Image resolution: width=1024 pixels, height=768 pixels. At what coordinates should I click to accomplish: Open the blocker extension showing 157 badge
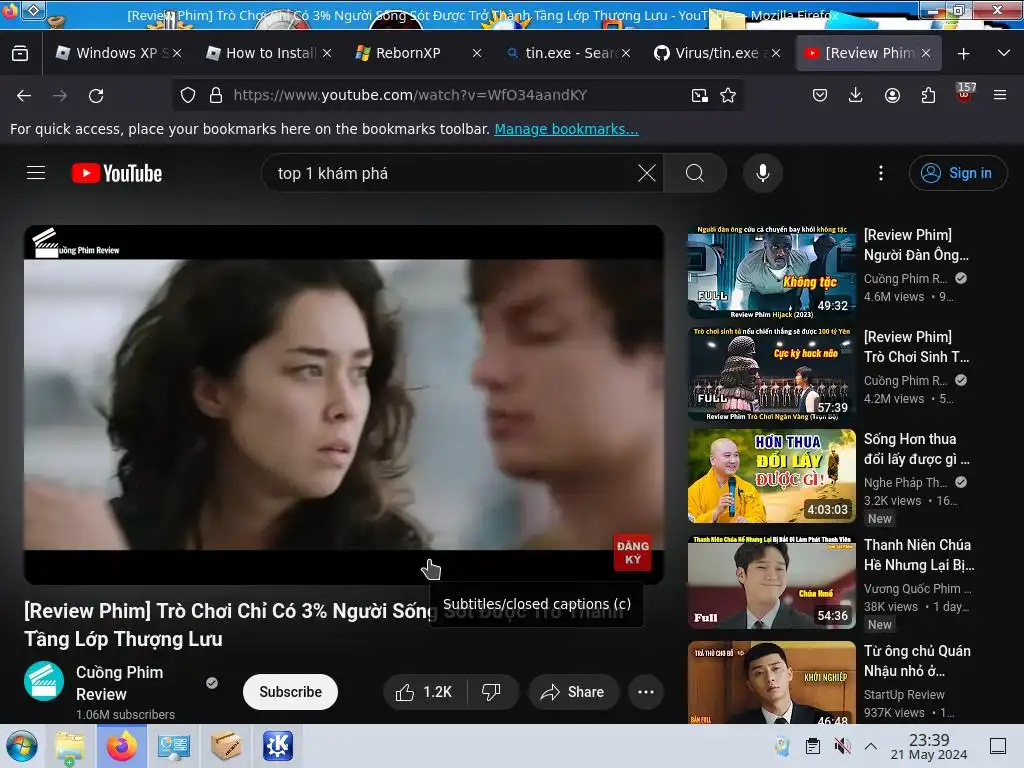click(x=965, y=93)
